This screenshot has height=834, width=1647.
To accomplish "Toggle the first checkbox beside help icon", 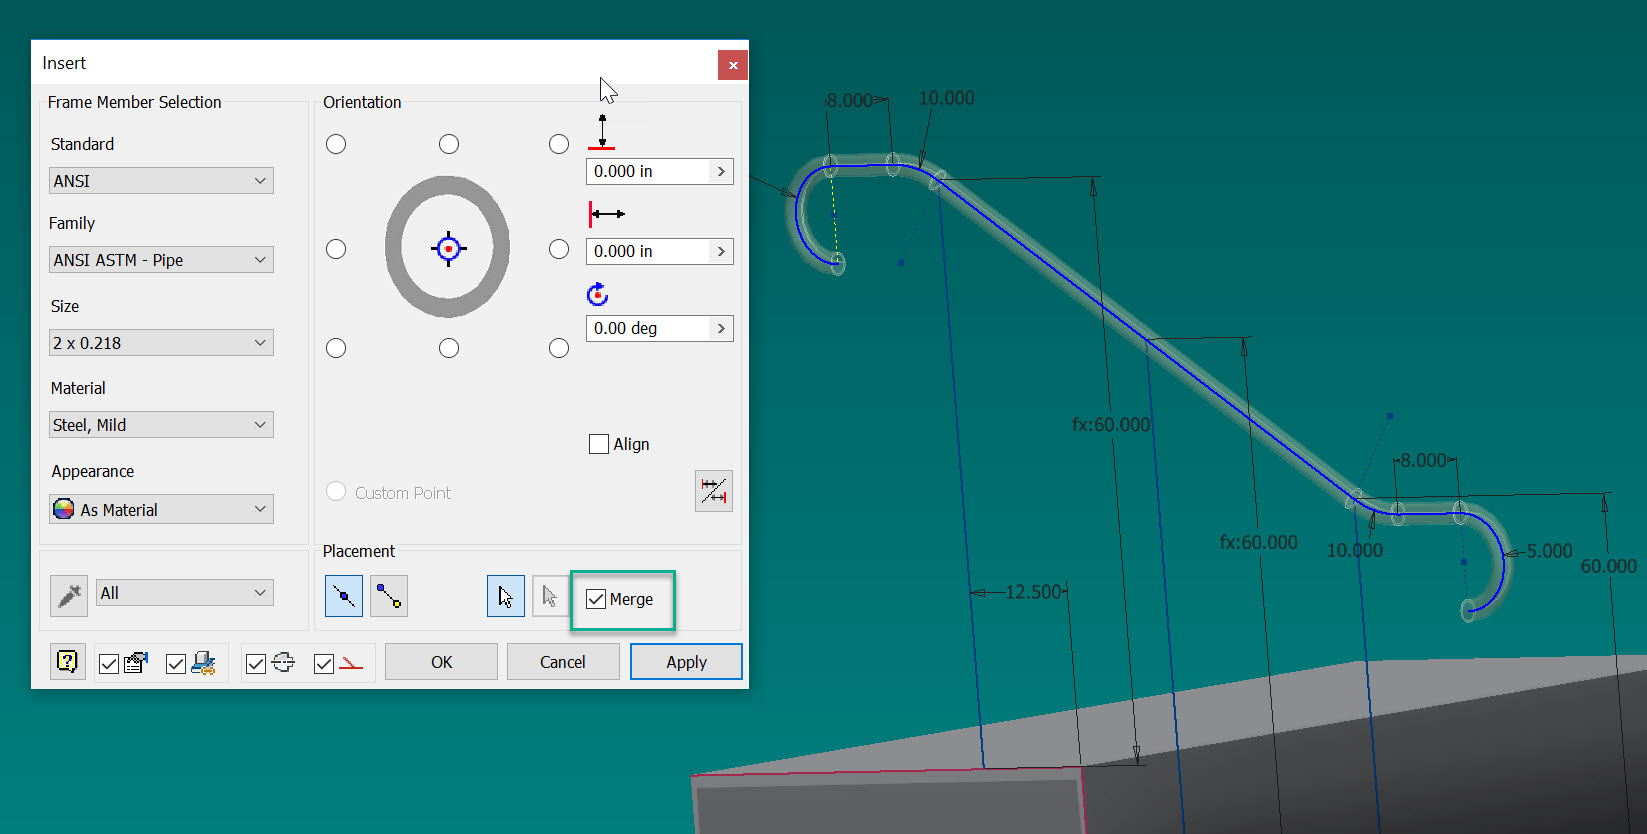I will pos(109,664).
